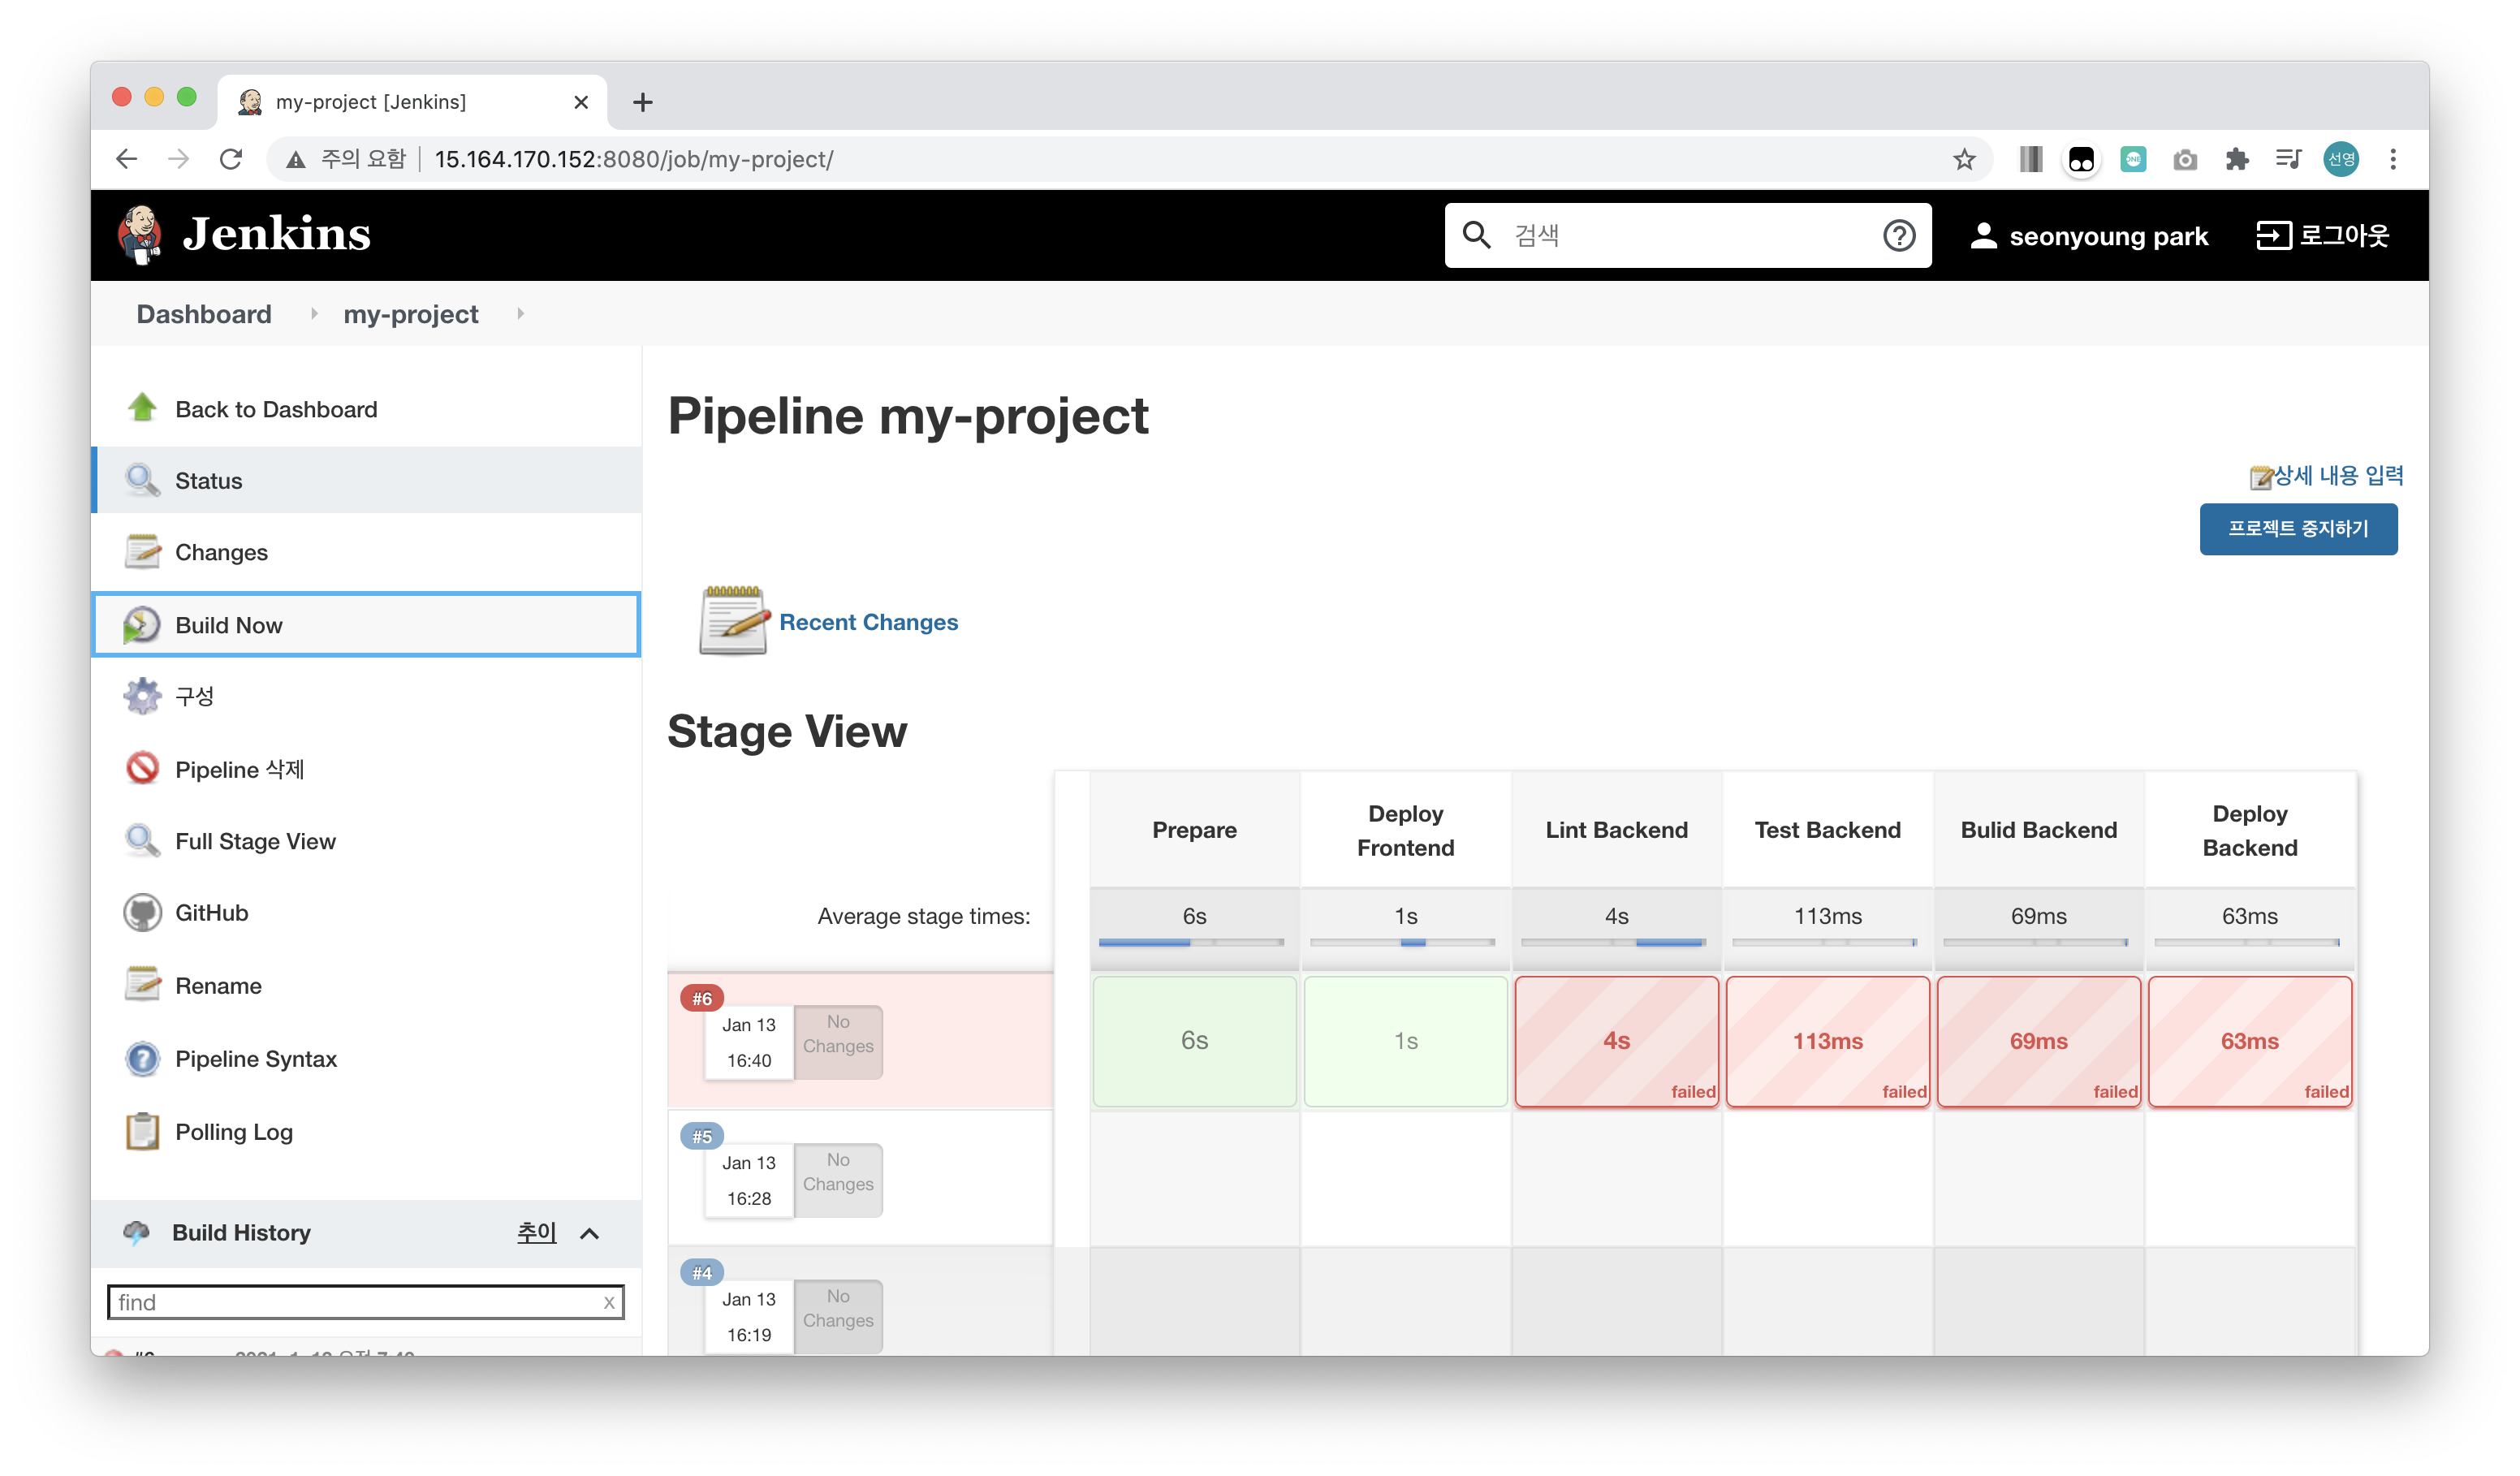Click the failed Lint Backend stage cell

point(1616,1041)
